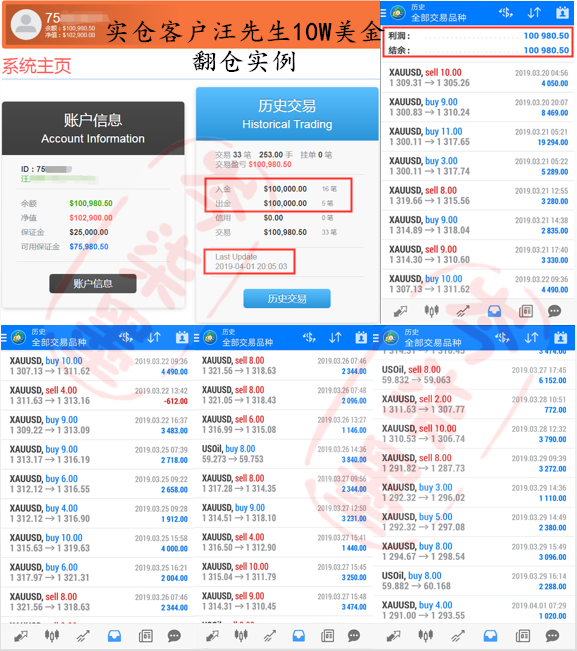This screenshot has width=577, height=651.
Task: Click the blue 历史交易 button
Action: coord(287,299)
